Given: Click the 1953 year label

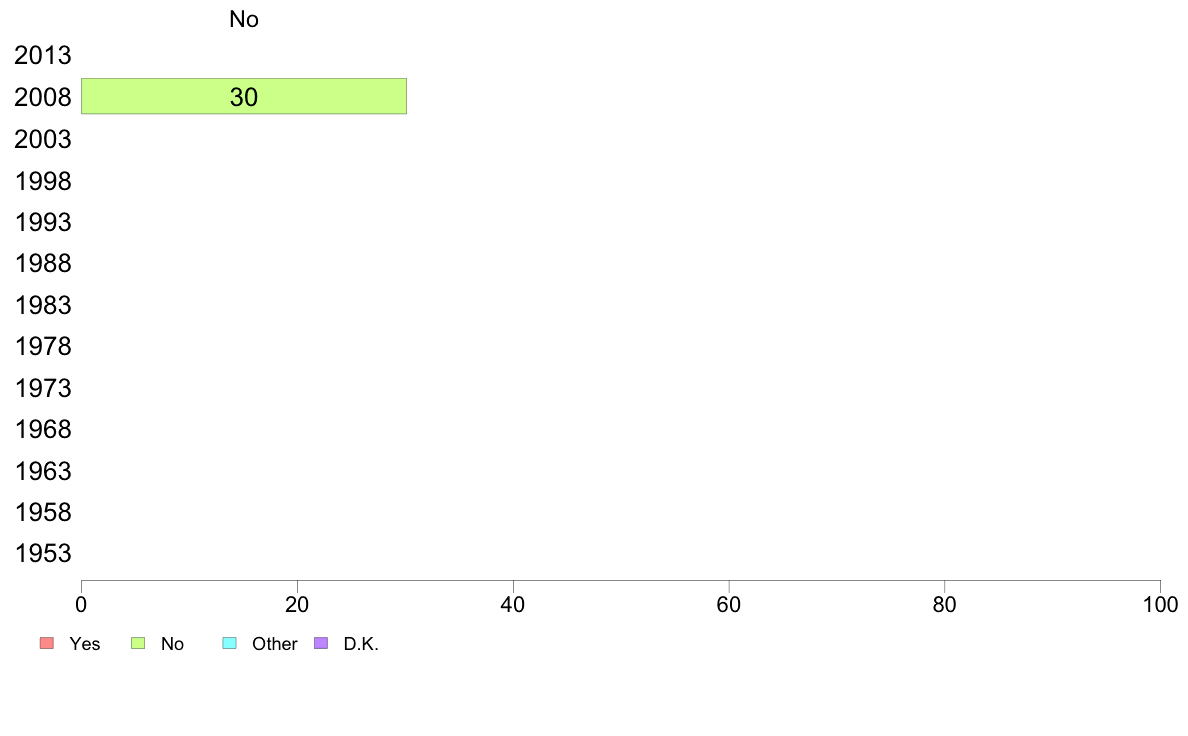Looking at the screenshot, I should pyautogui.click(x=42, y=553).
